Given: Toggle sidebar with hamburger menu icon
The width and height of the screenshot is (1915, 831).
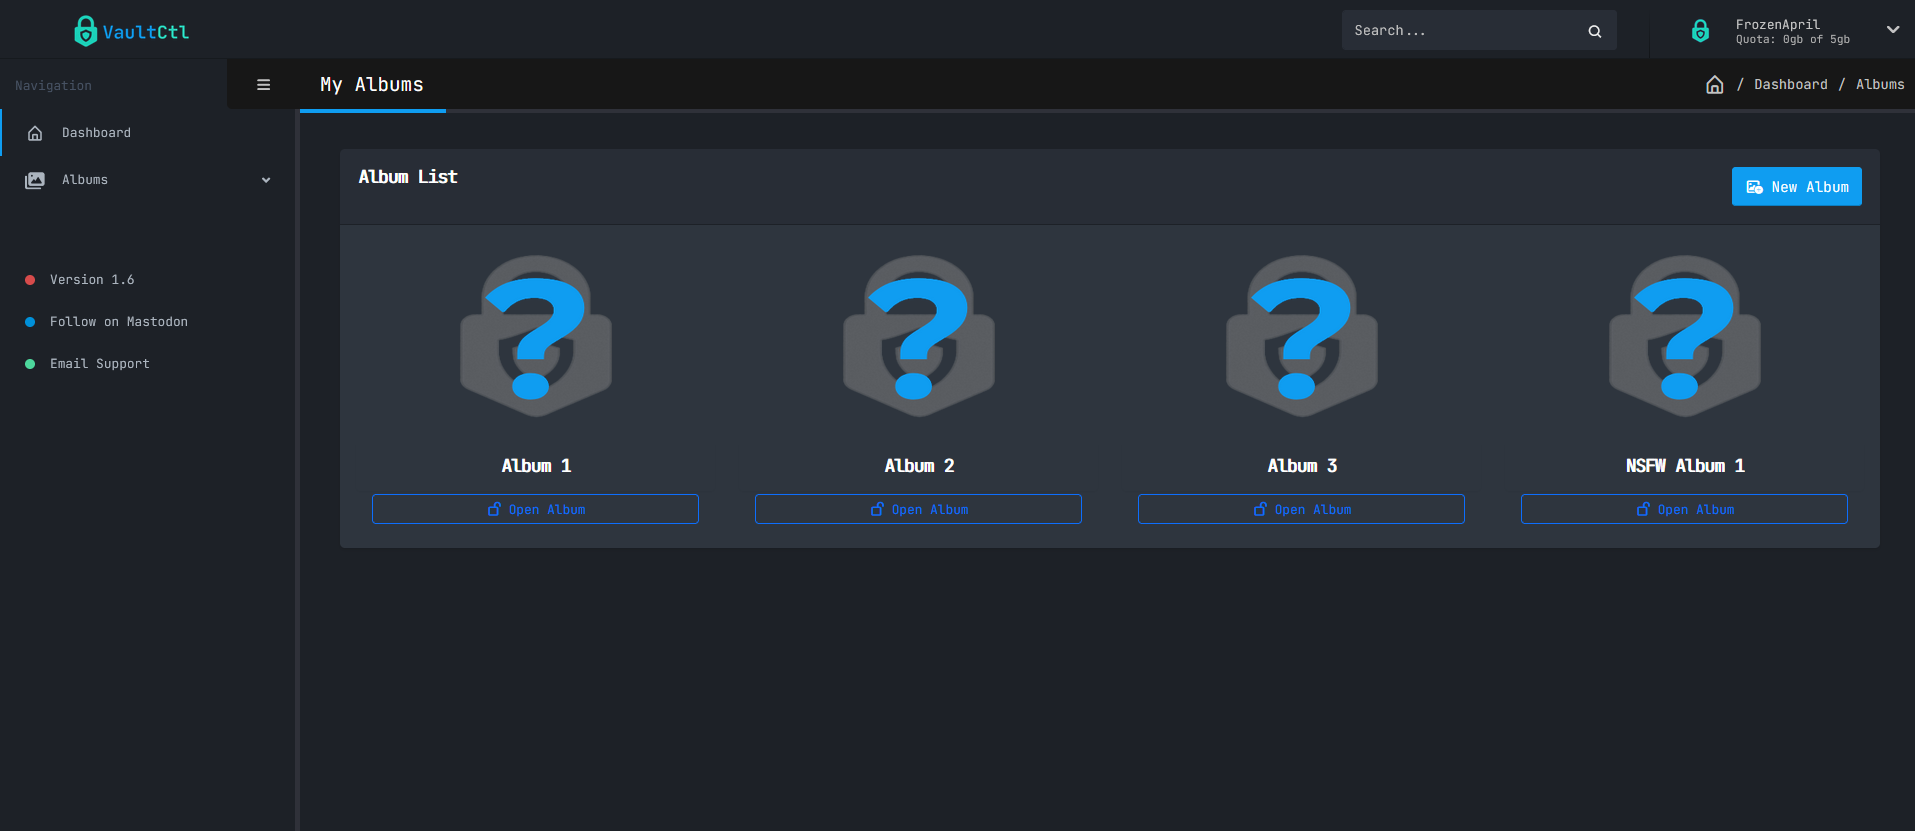Looking at the screenshot, I should pos(264,85).
